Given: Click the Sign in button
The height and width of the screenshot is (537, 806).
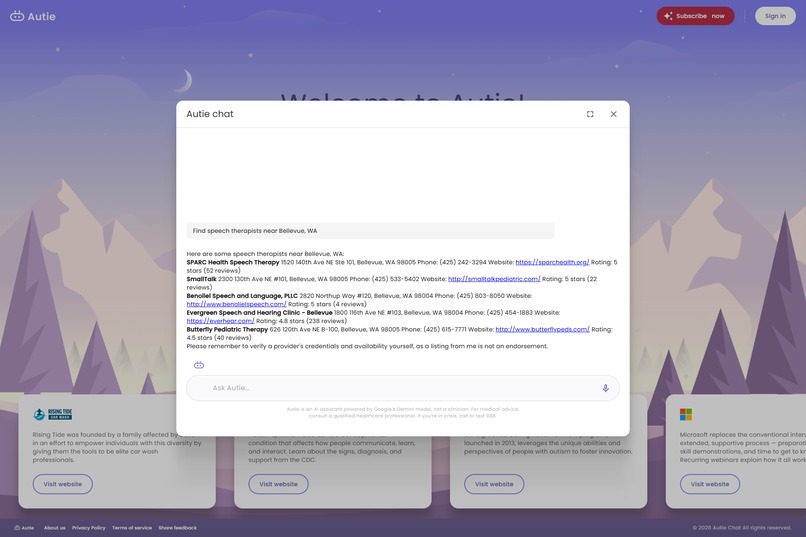Looking at the screenshot, I should pyautogui.click(x=775, y=16).
